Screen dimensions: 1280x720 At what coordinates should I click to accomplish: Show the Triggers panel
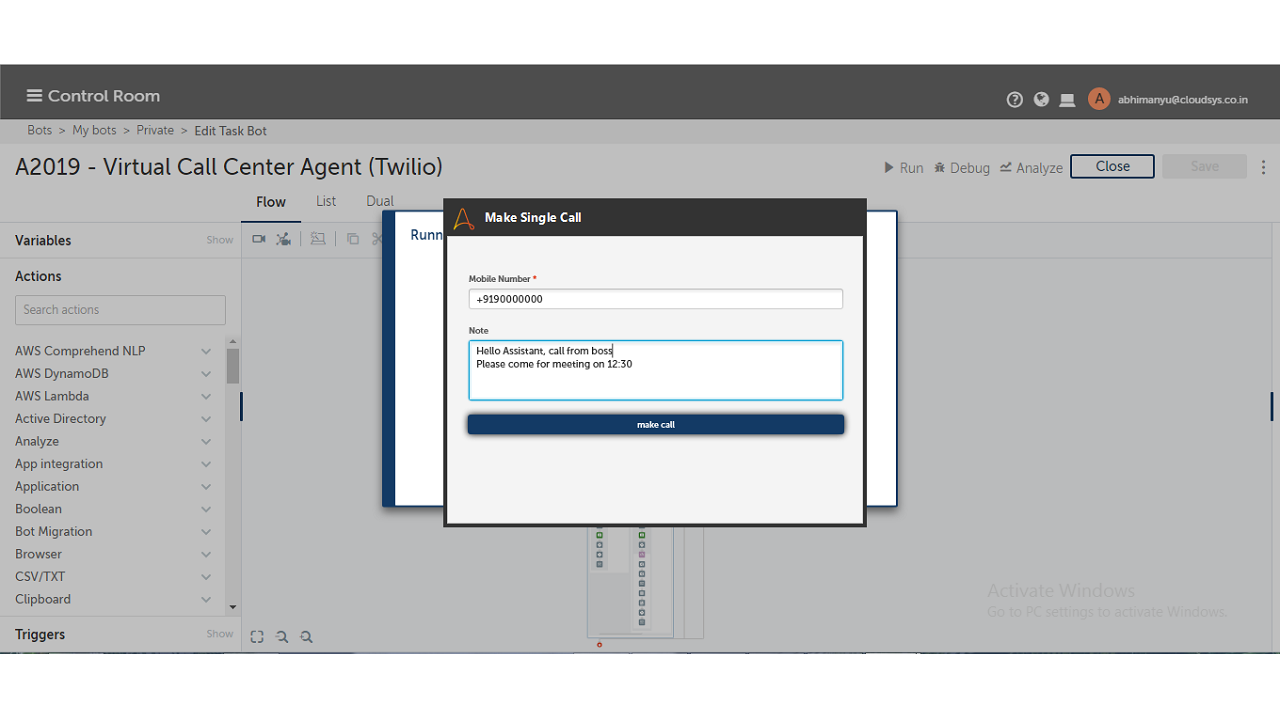coord(219,634)
